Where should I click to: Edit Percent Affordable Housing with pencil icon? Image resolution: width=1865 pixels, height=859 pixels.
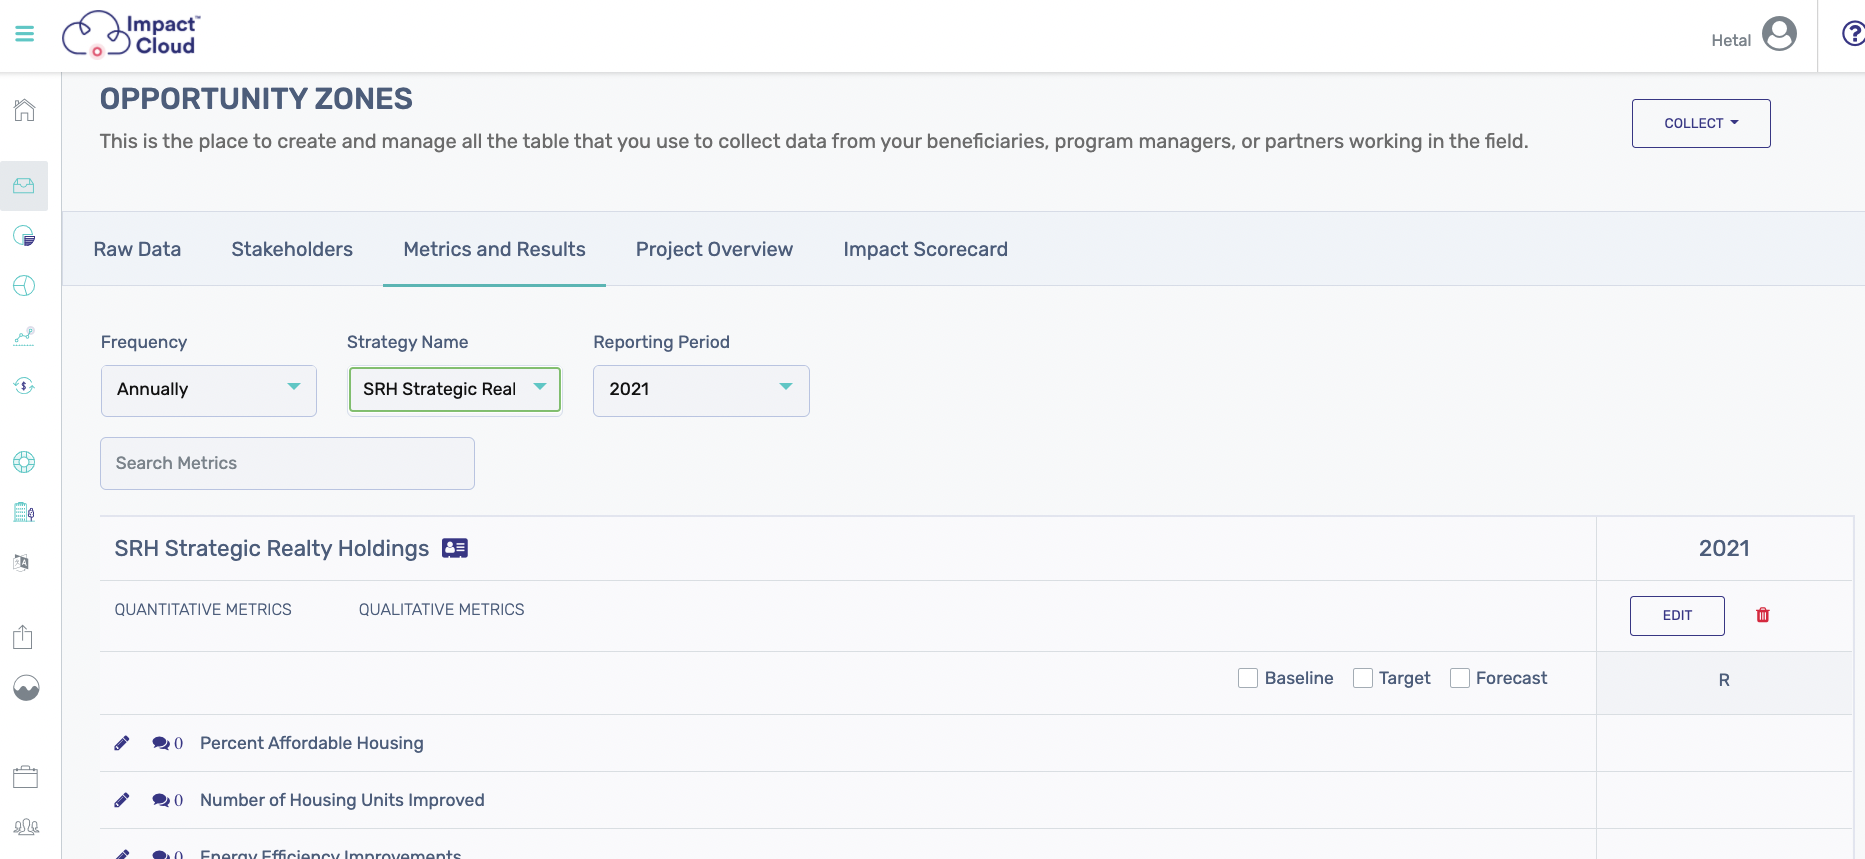click(x=122, y=743)
